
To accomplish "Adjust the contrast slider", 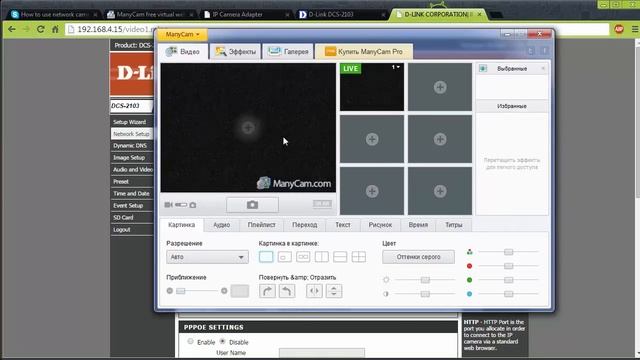I will [424, 294].
